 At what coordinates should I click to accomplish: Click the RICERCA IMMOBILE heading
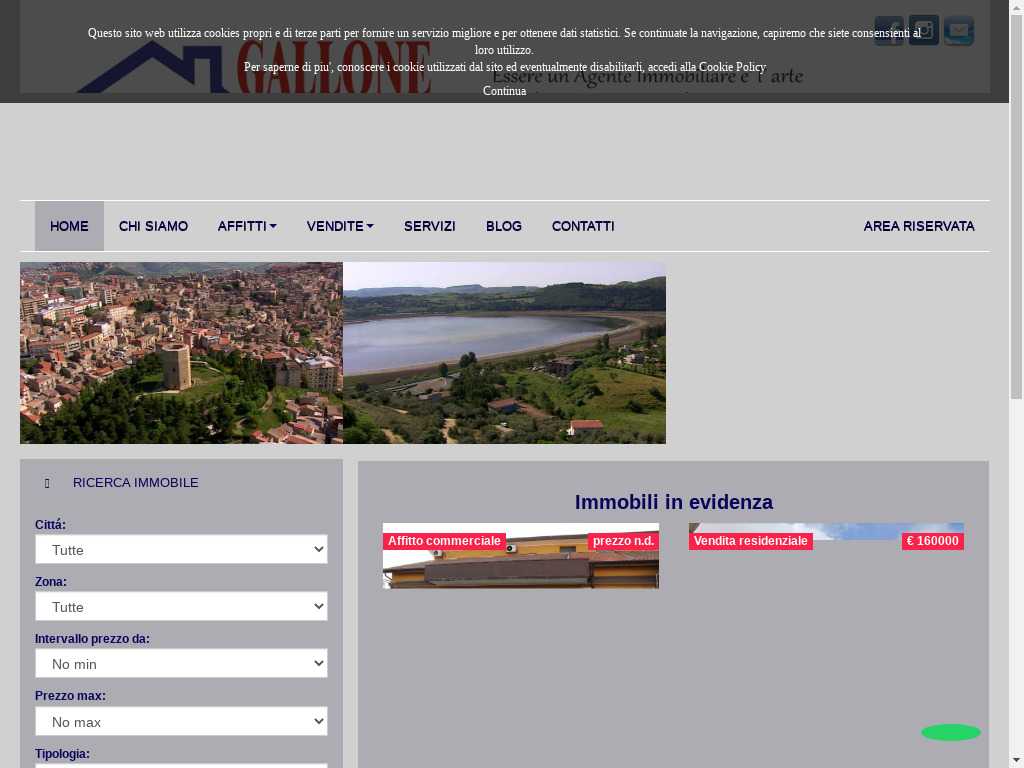tap(135, 483)
